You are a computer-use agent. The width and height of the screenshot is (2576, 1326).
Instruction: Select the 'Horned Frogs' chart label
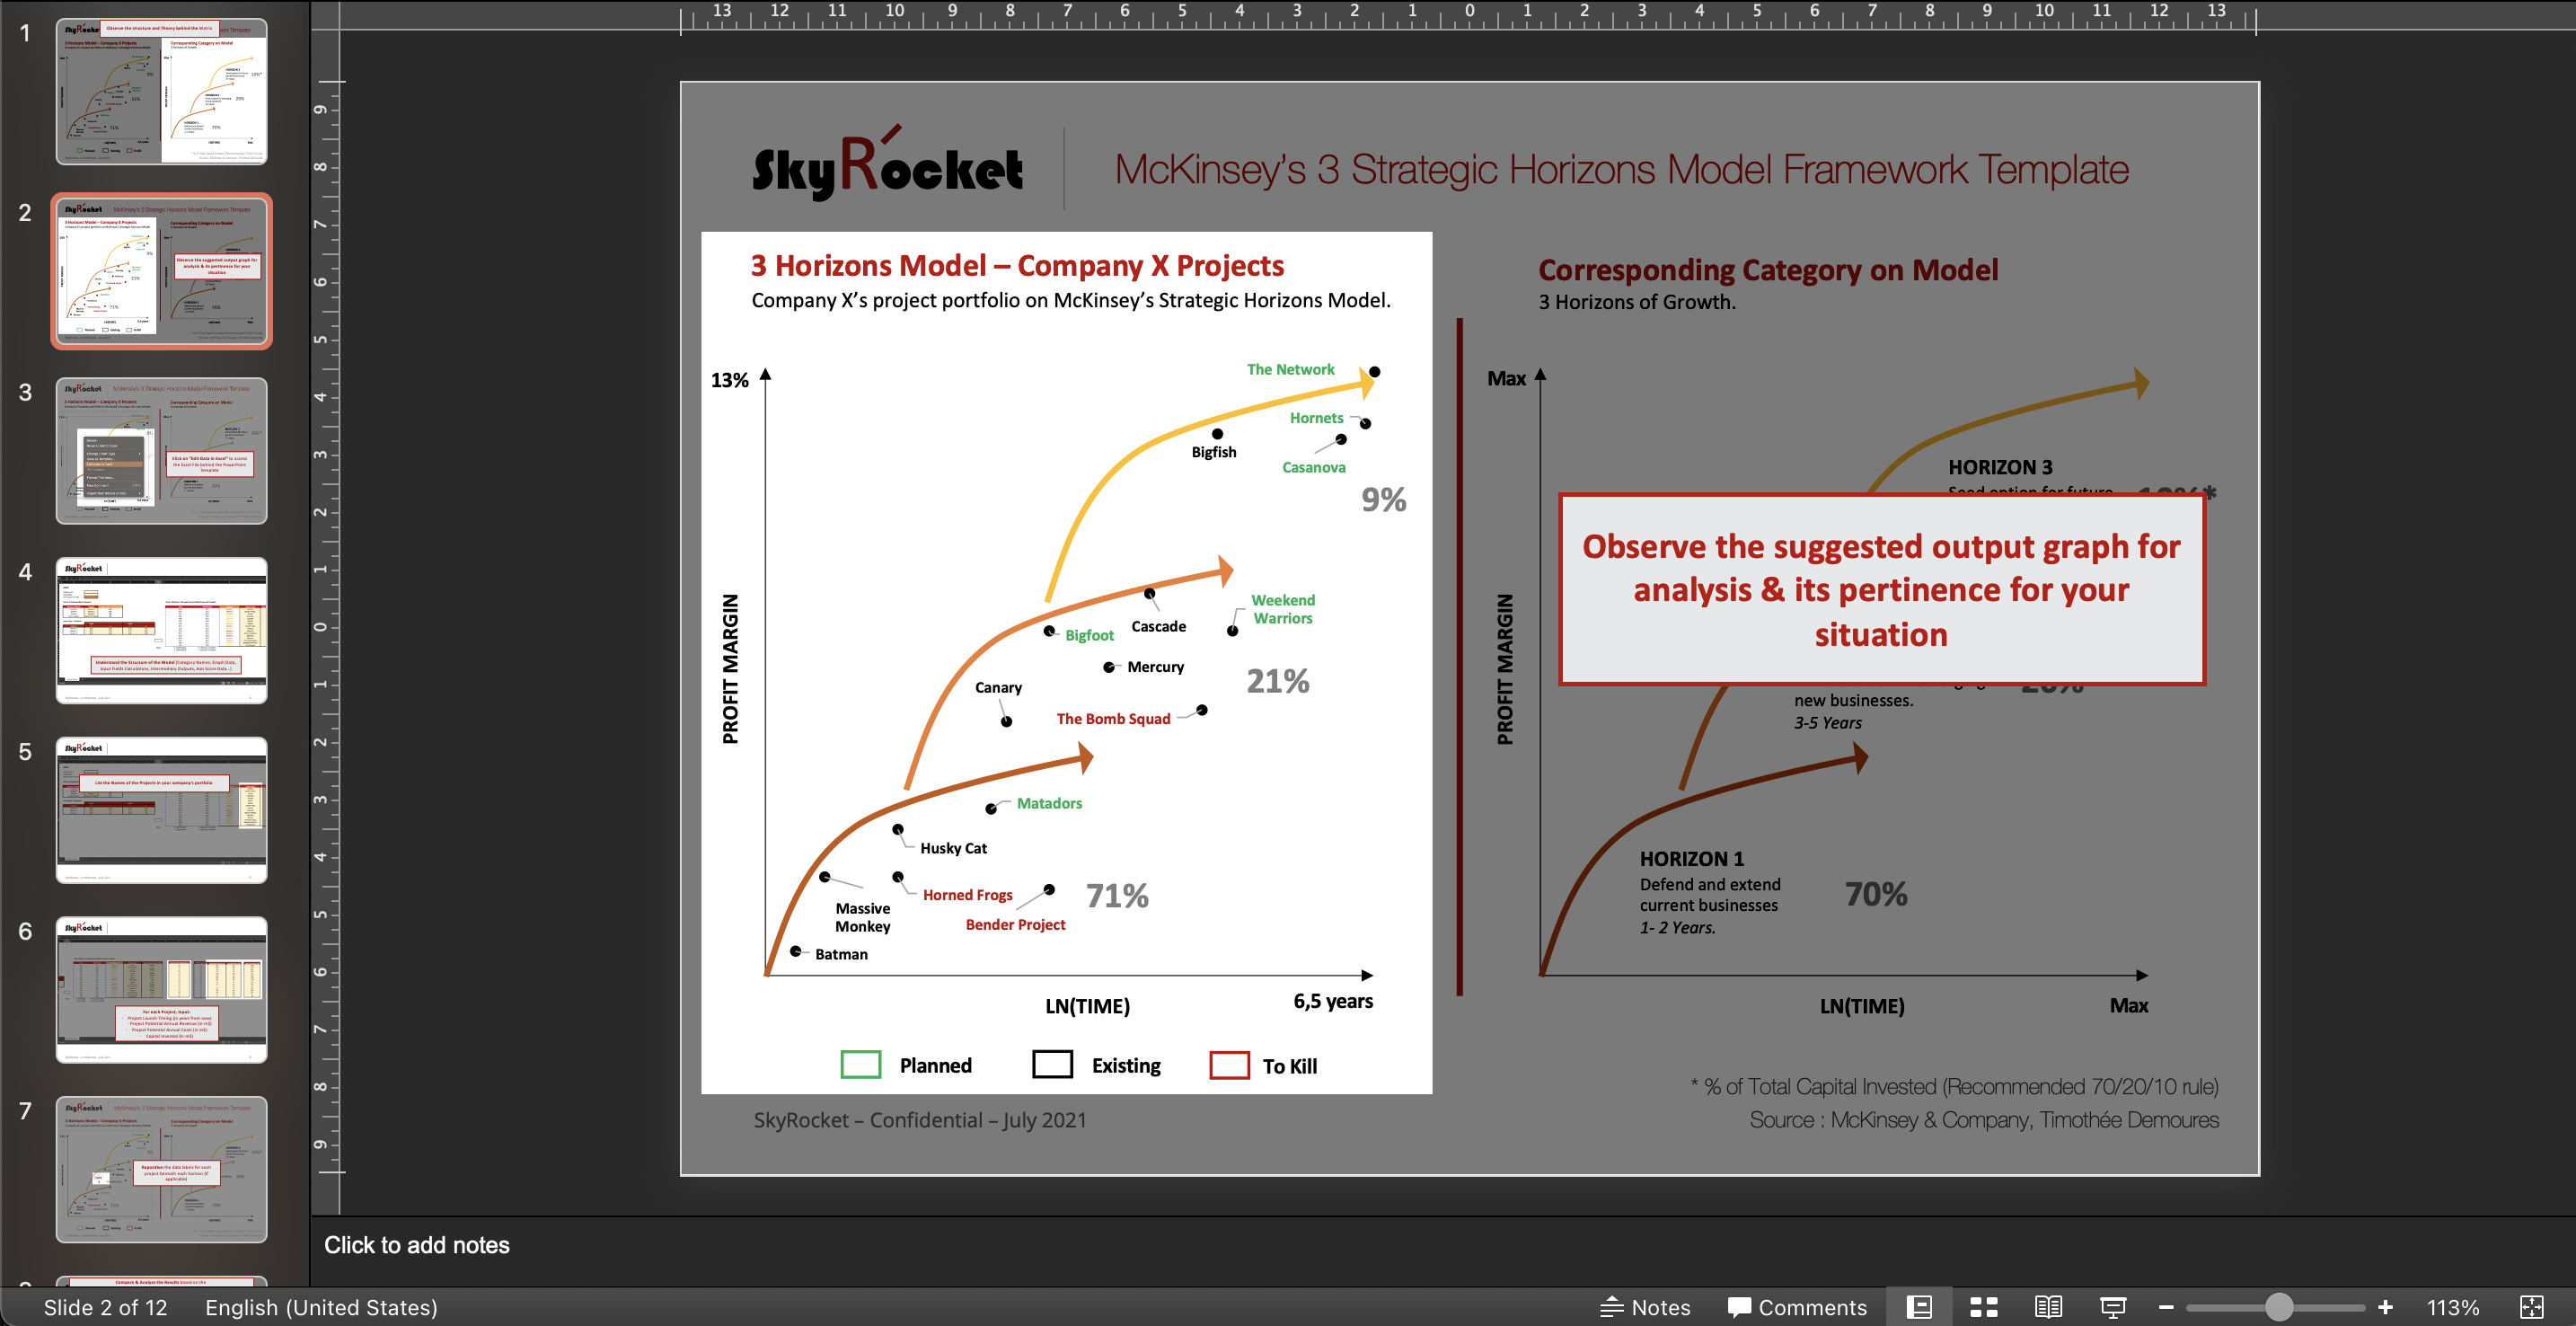tap(967, 895)
